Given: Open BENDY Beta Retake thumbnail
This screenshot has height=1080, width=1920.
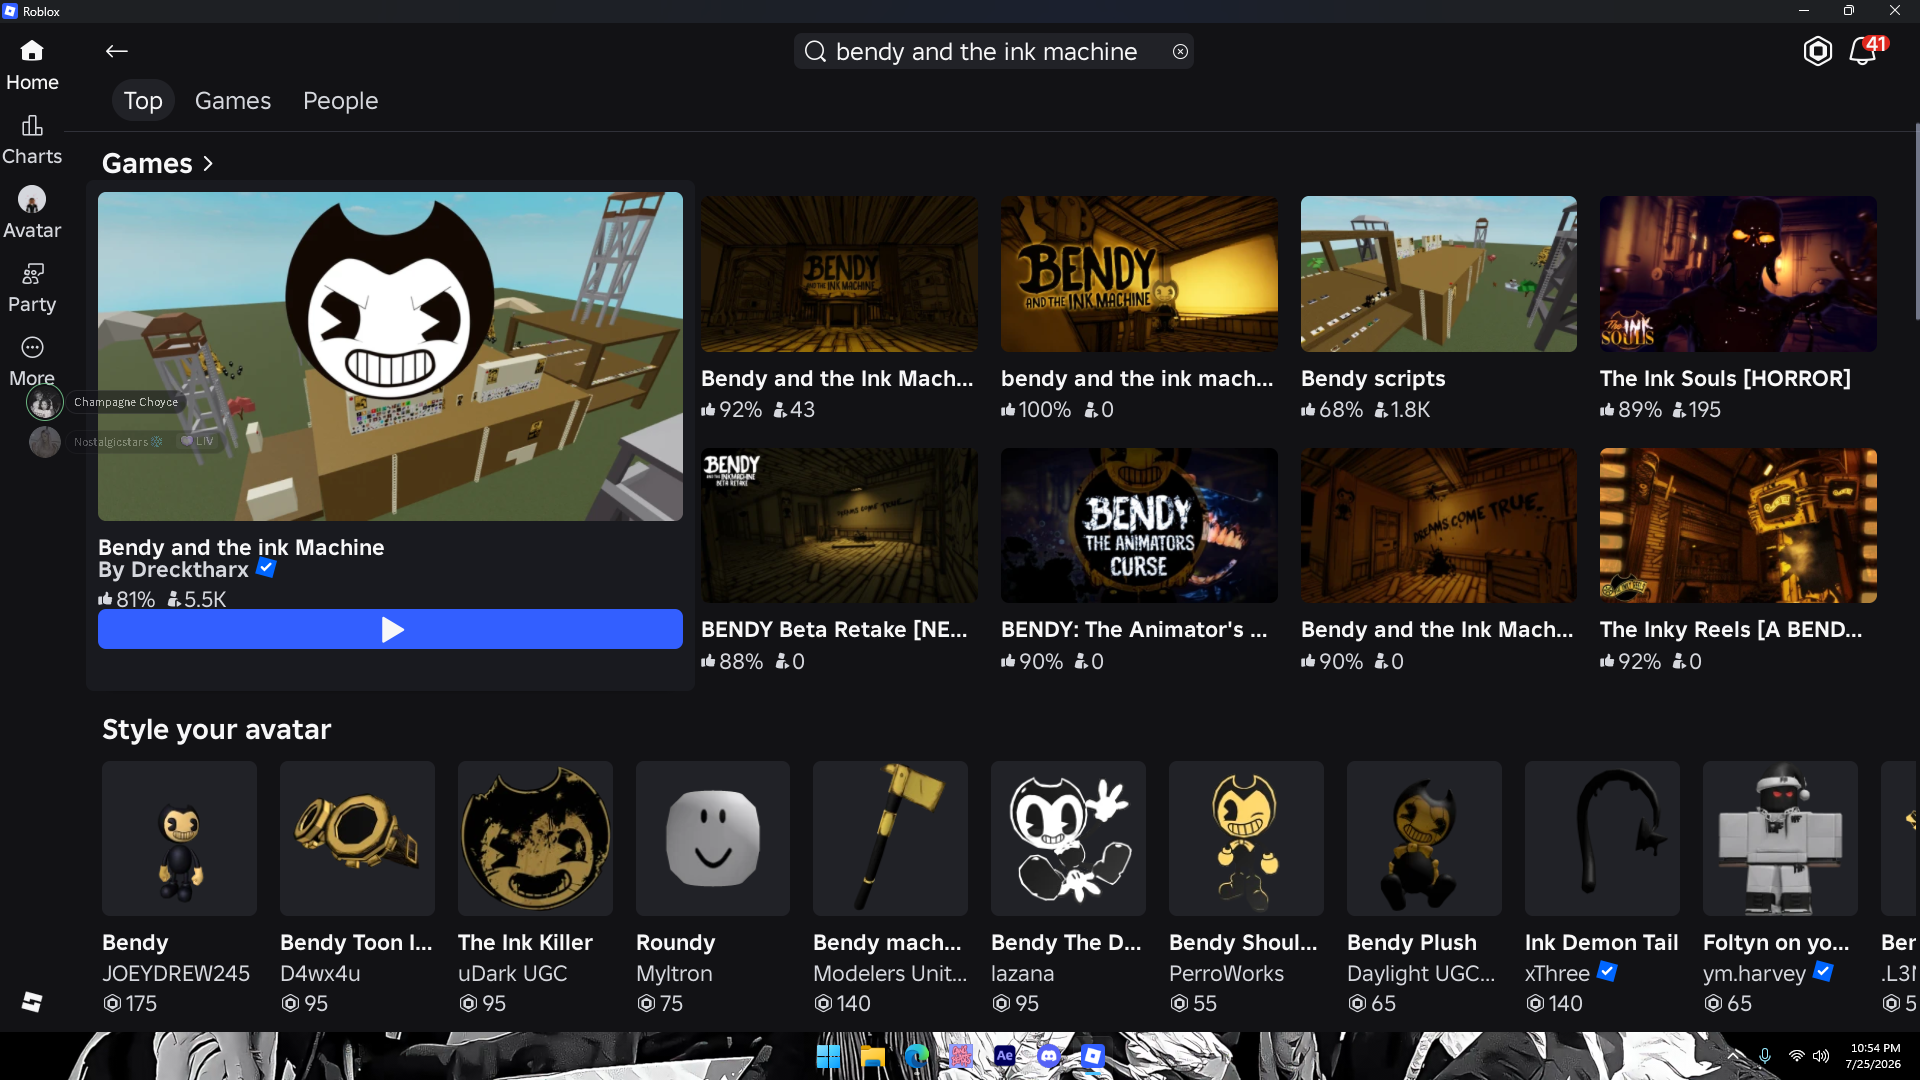Looking at the screenshot, I should [839, 525].
